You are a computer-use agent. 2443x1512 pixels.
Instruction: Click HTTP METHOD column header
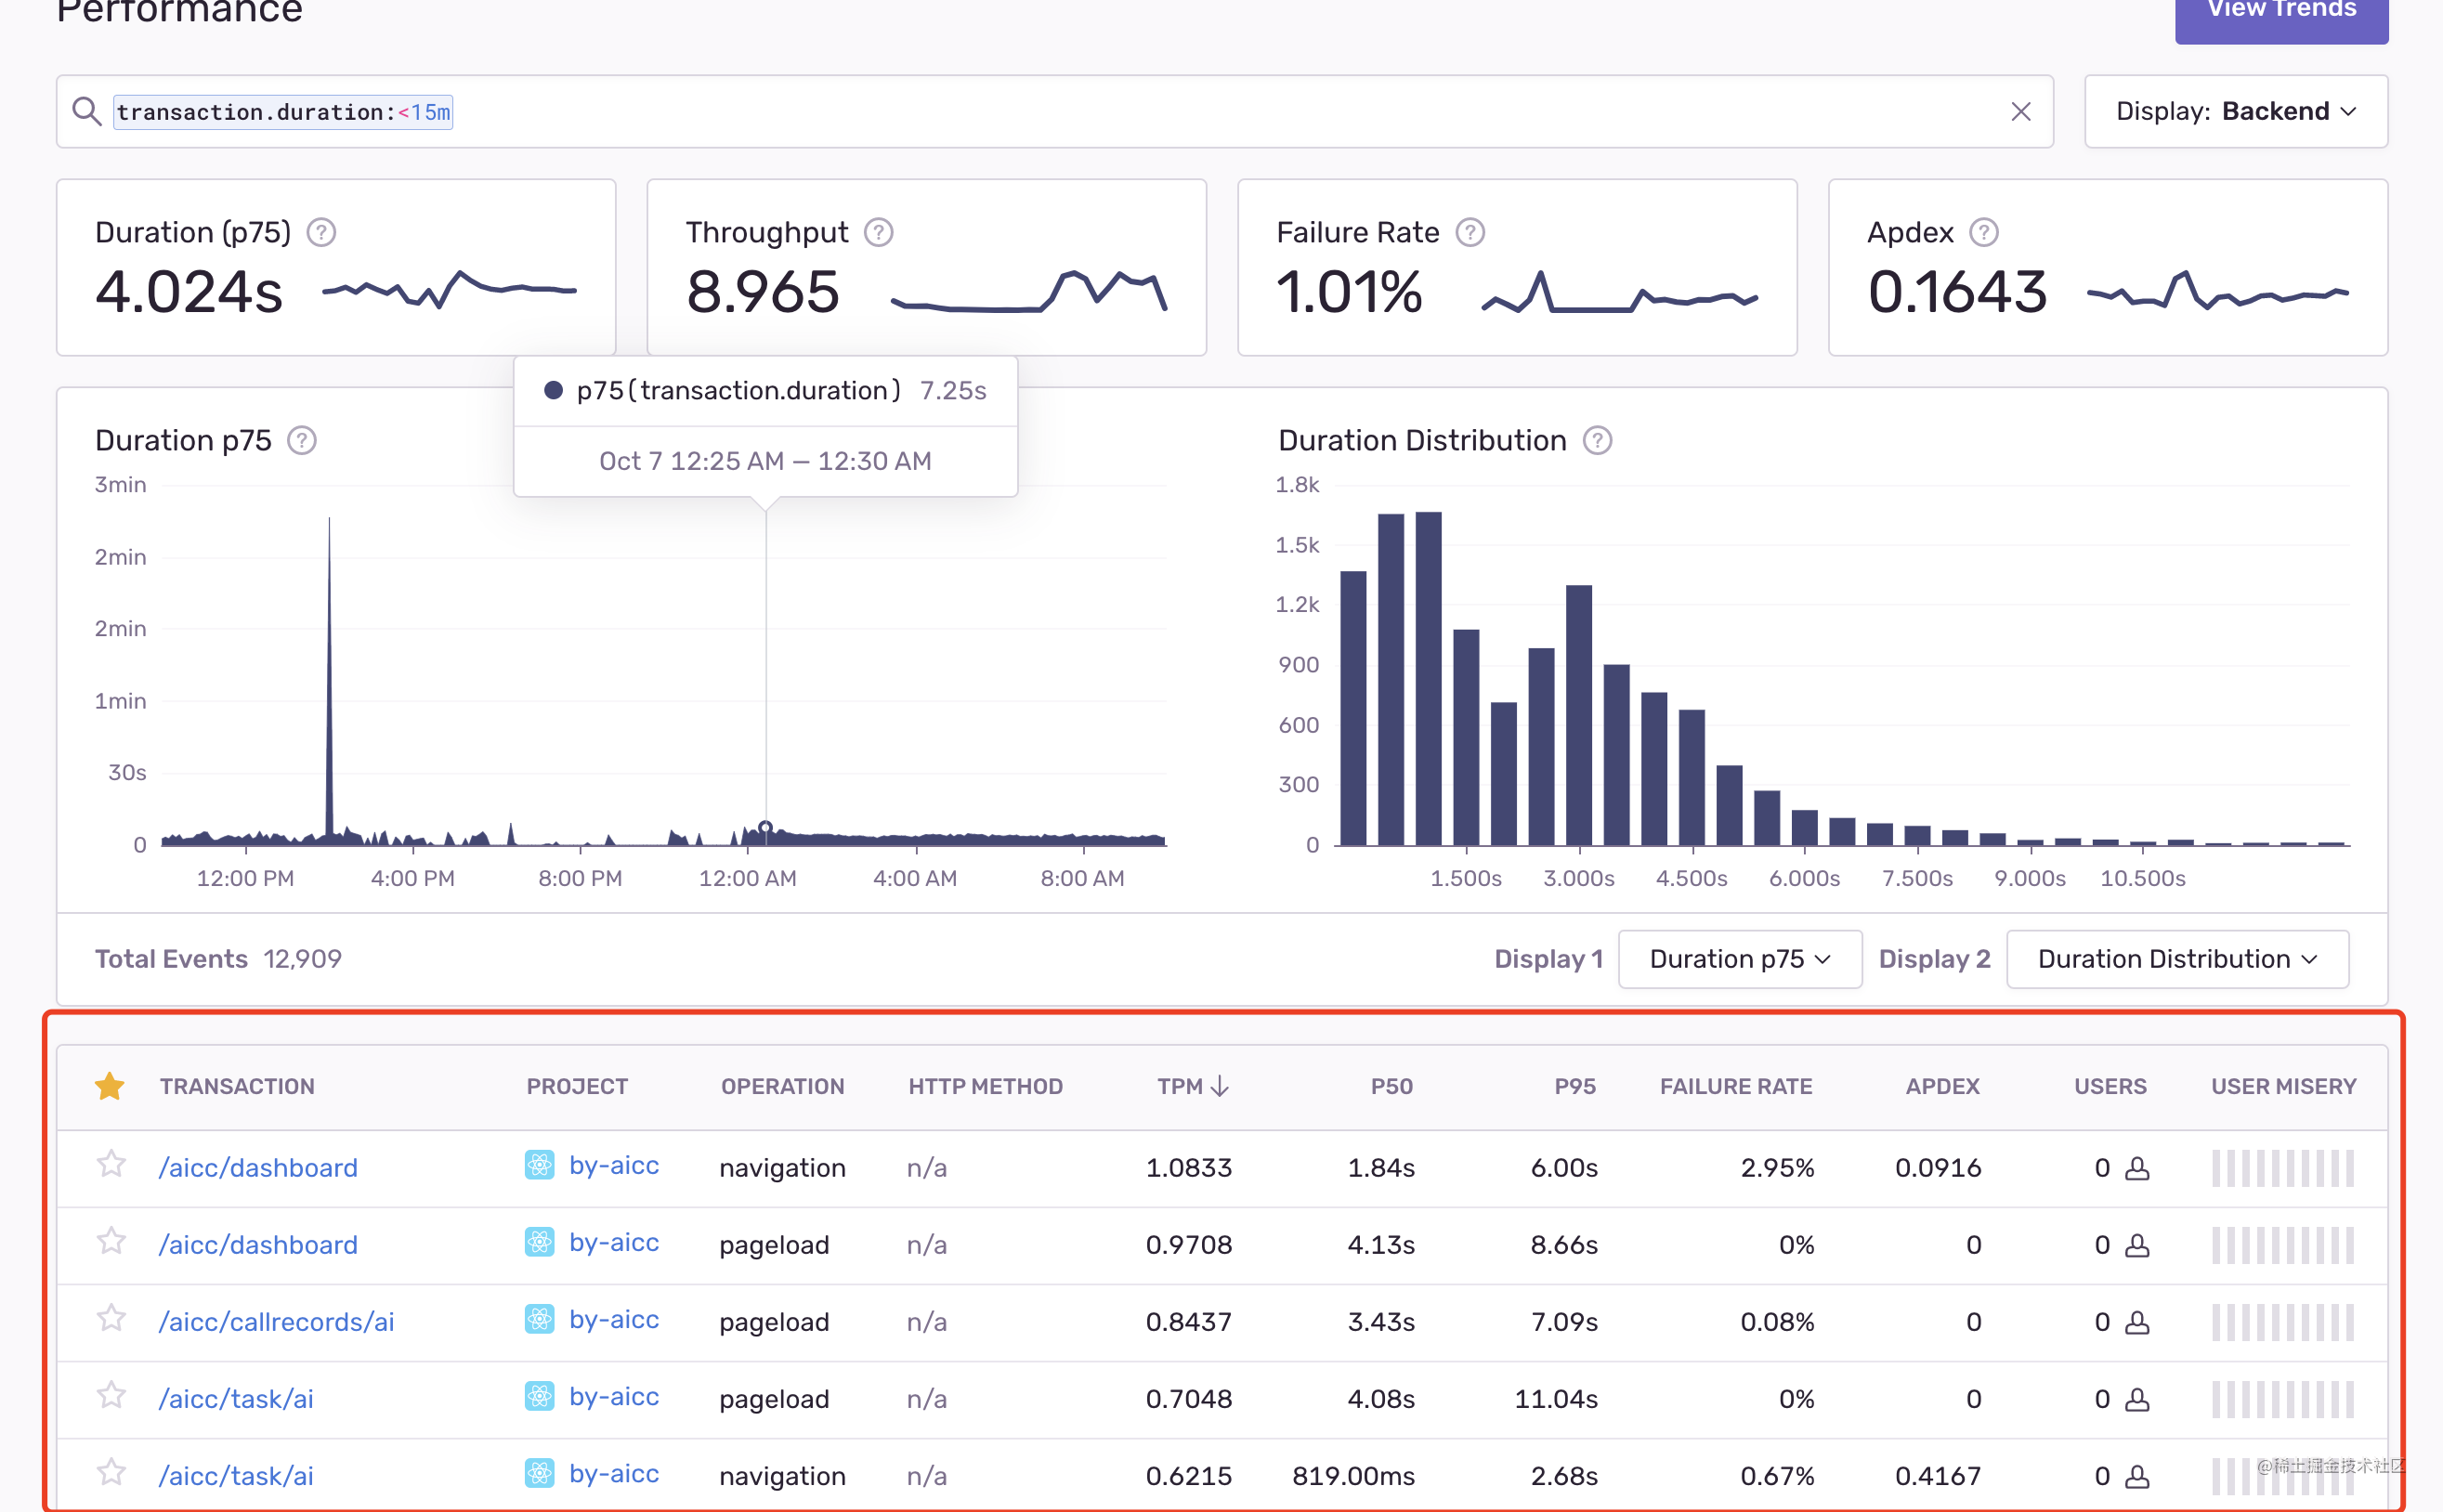[x=985, y=1086]
